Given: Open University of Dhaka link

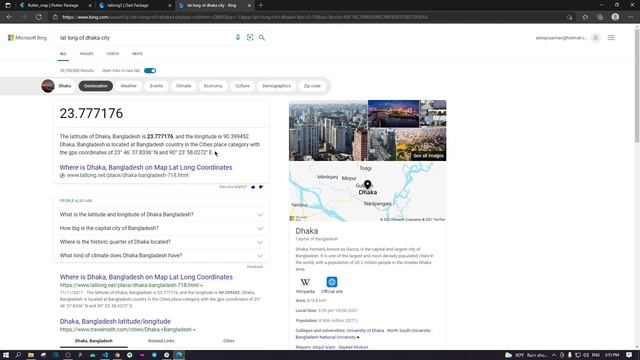Looking at the screenshot, I should tap(365, 330).
